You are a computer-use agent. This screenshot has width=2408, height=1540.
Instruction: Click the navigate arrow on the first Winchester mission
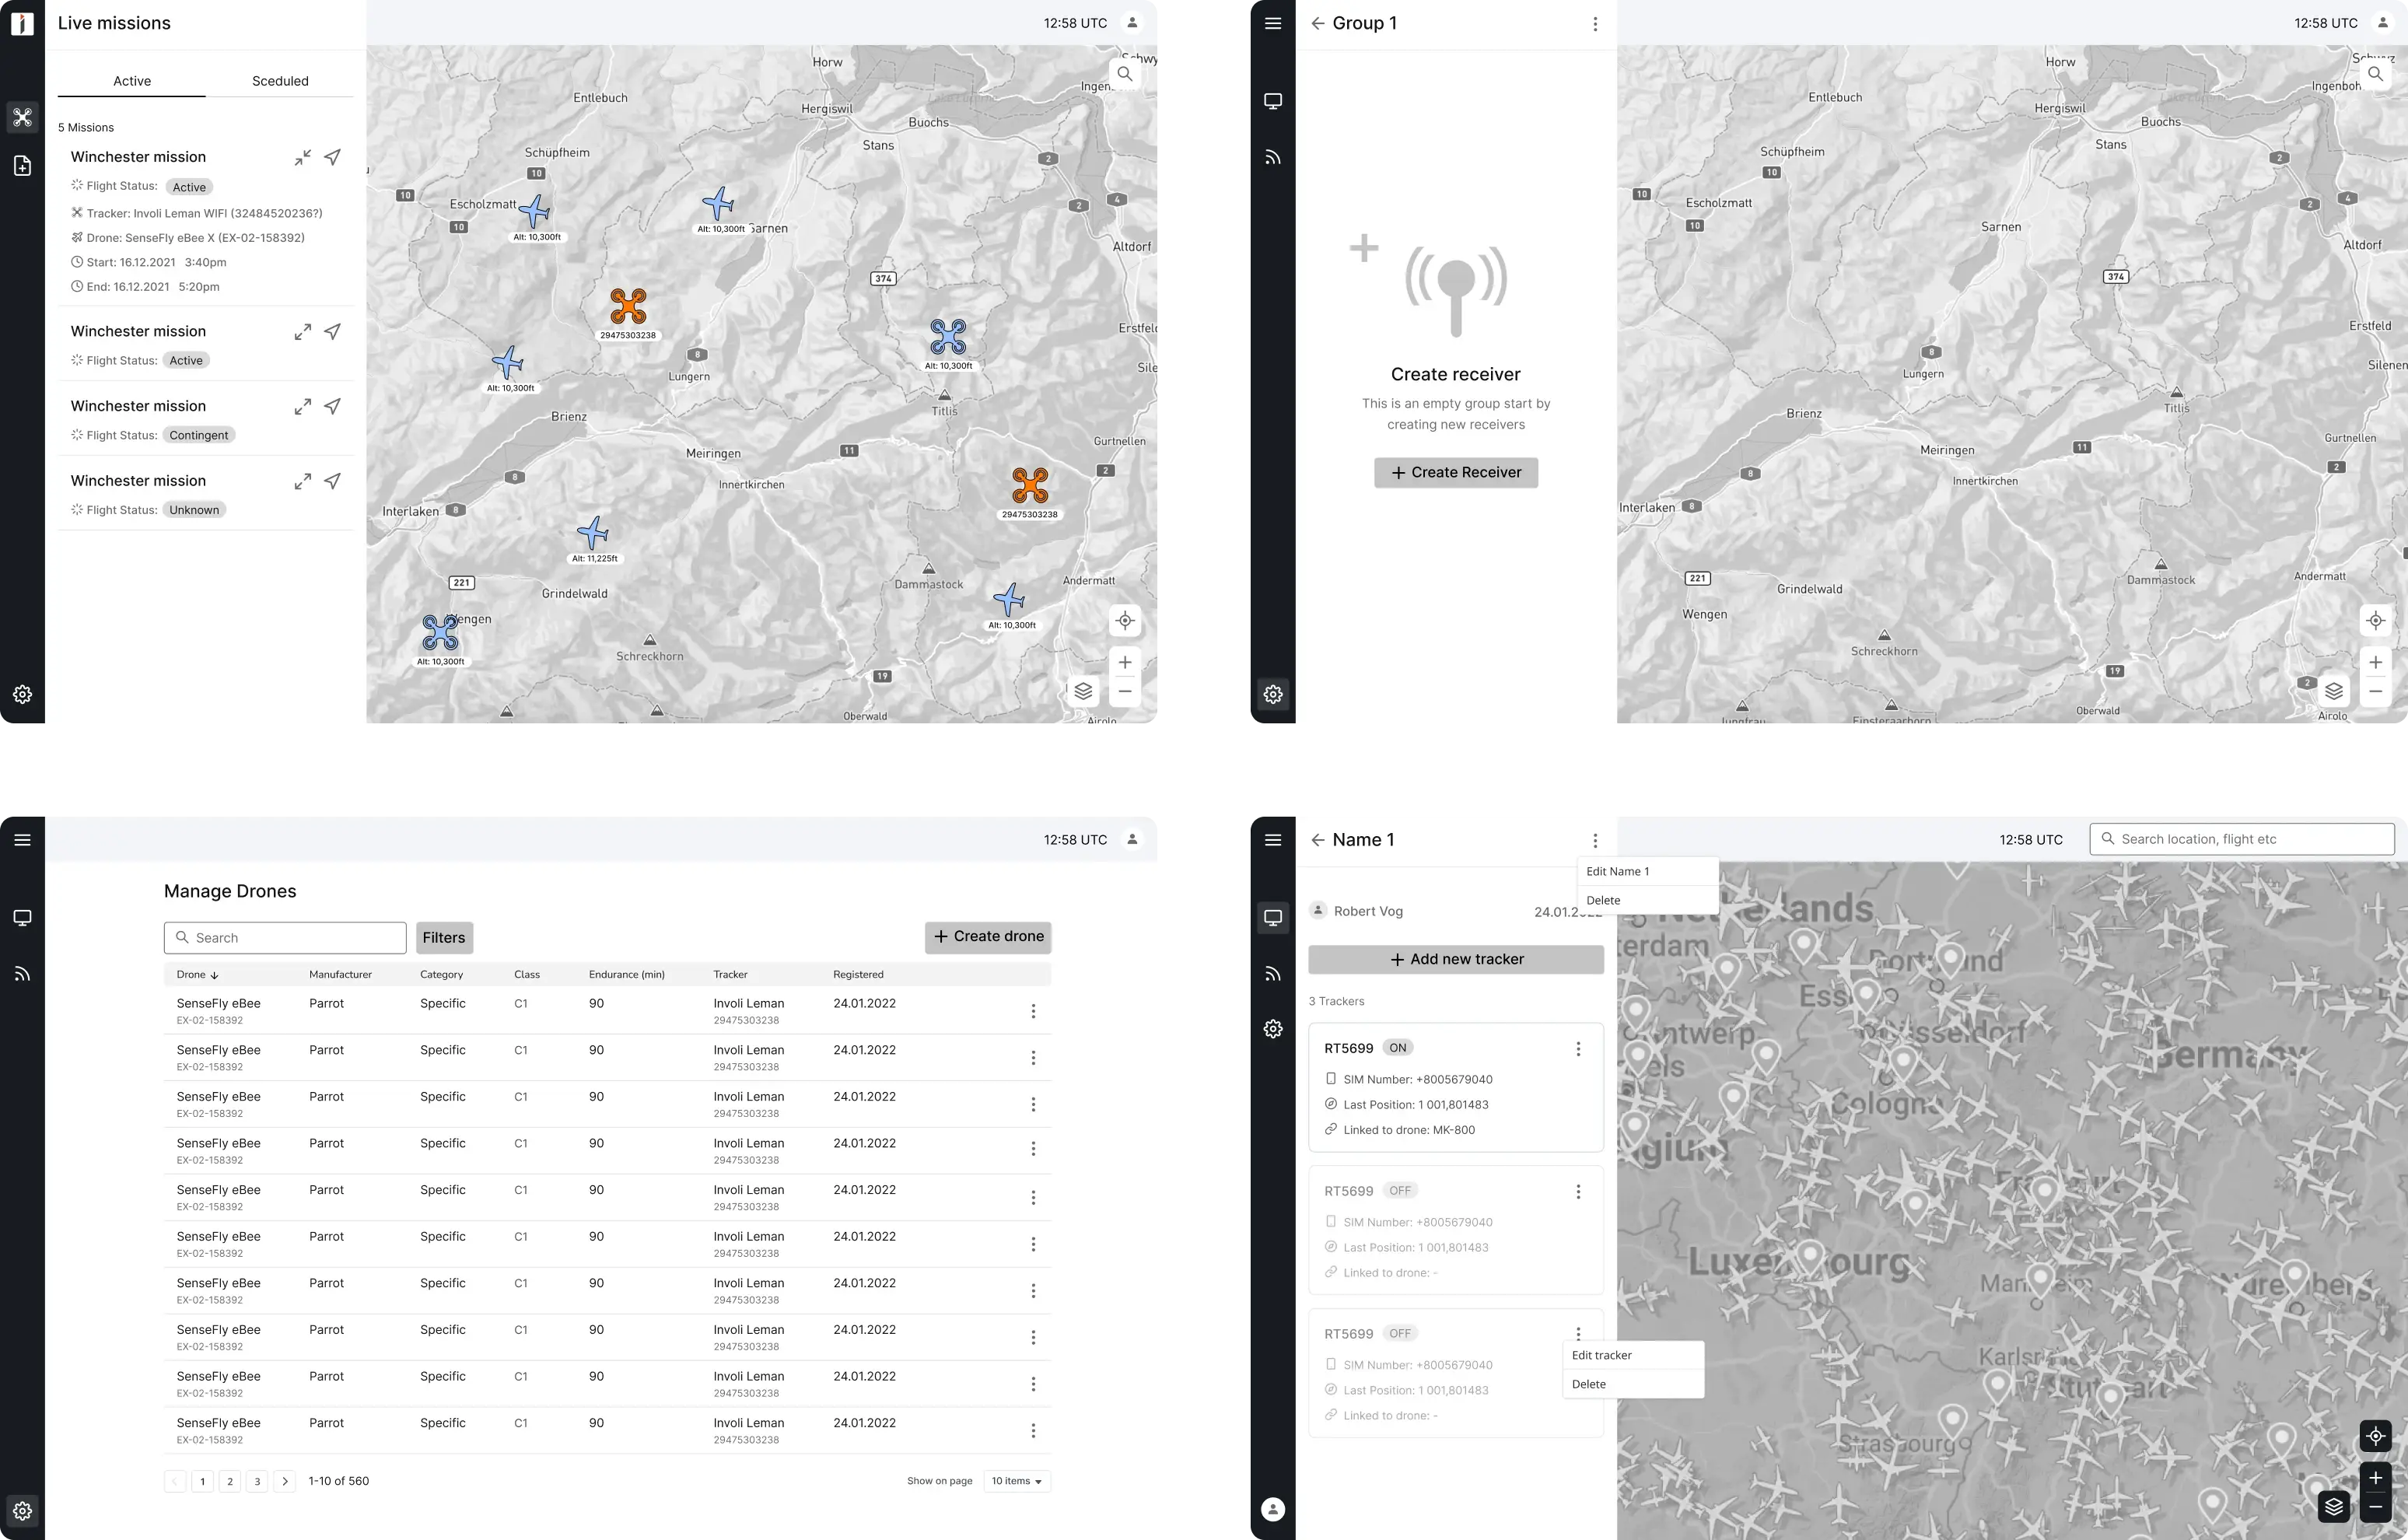[333, 157]
